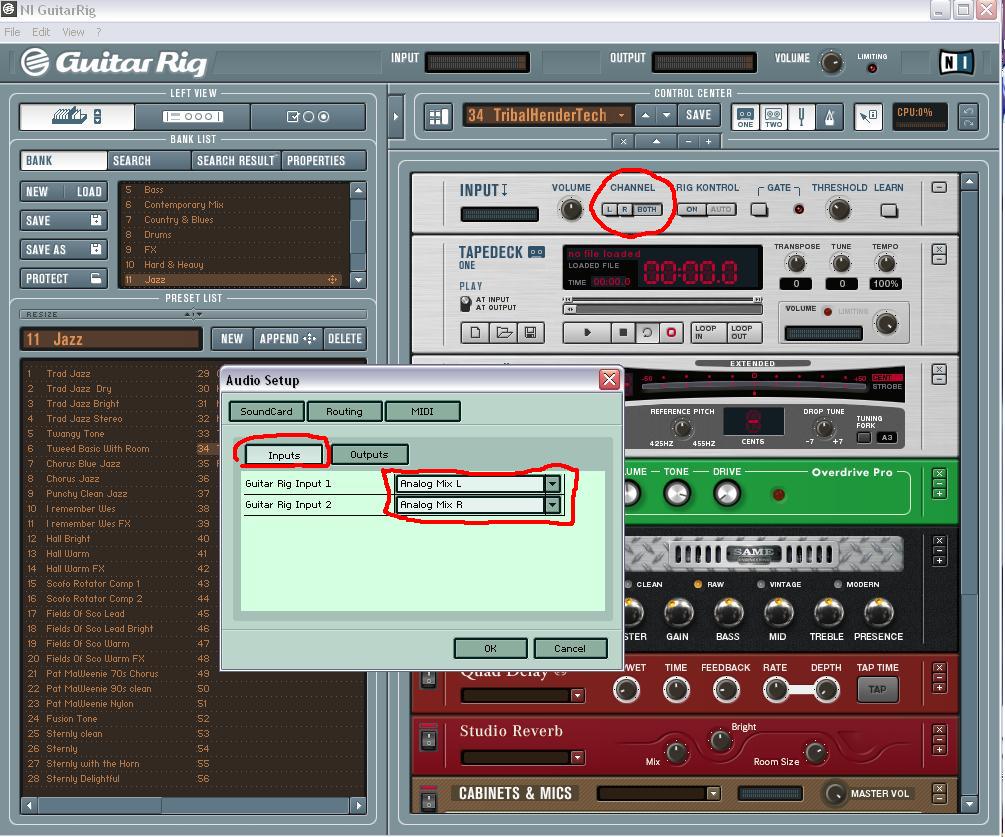
Task: Cancel the Audio Setup dialog
Action: [x=570, y=649]
